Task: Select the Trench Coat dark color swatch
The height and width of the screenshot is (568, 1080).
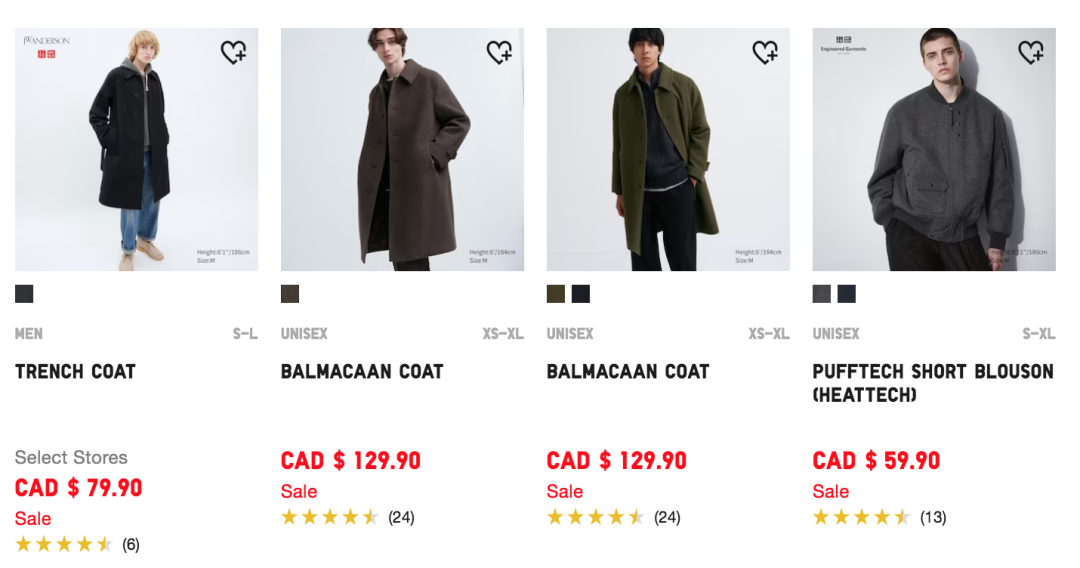Action: 24,294
